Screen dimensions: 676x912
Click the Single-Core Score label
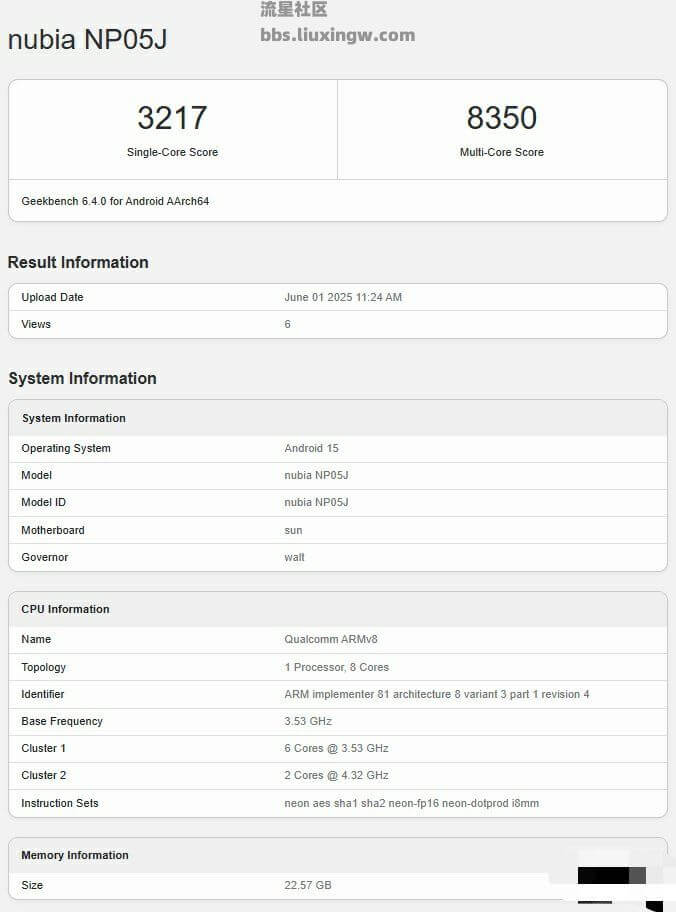point(172,152)
